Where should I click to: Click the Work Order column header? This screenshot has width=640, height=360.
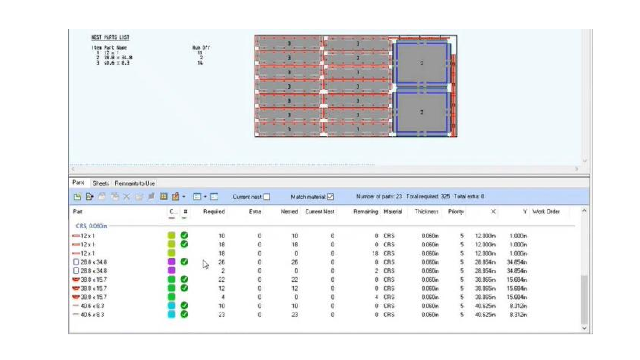[546, 211]
